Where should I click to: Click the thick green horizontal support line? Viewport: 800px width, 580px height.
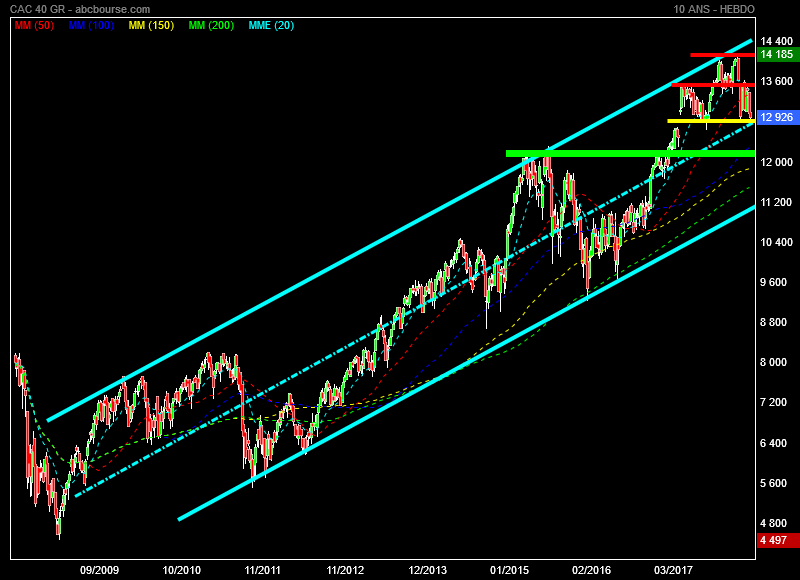coord(630,154)
